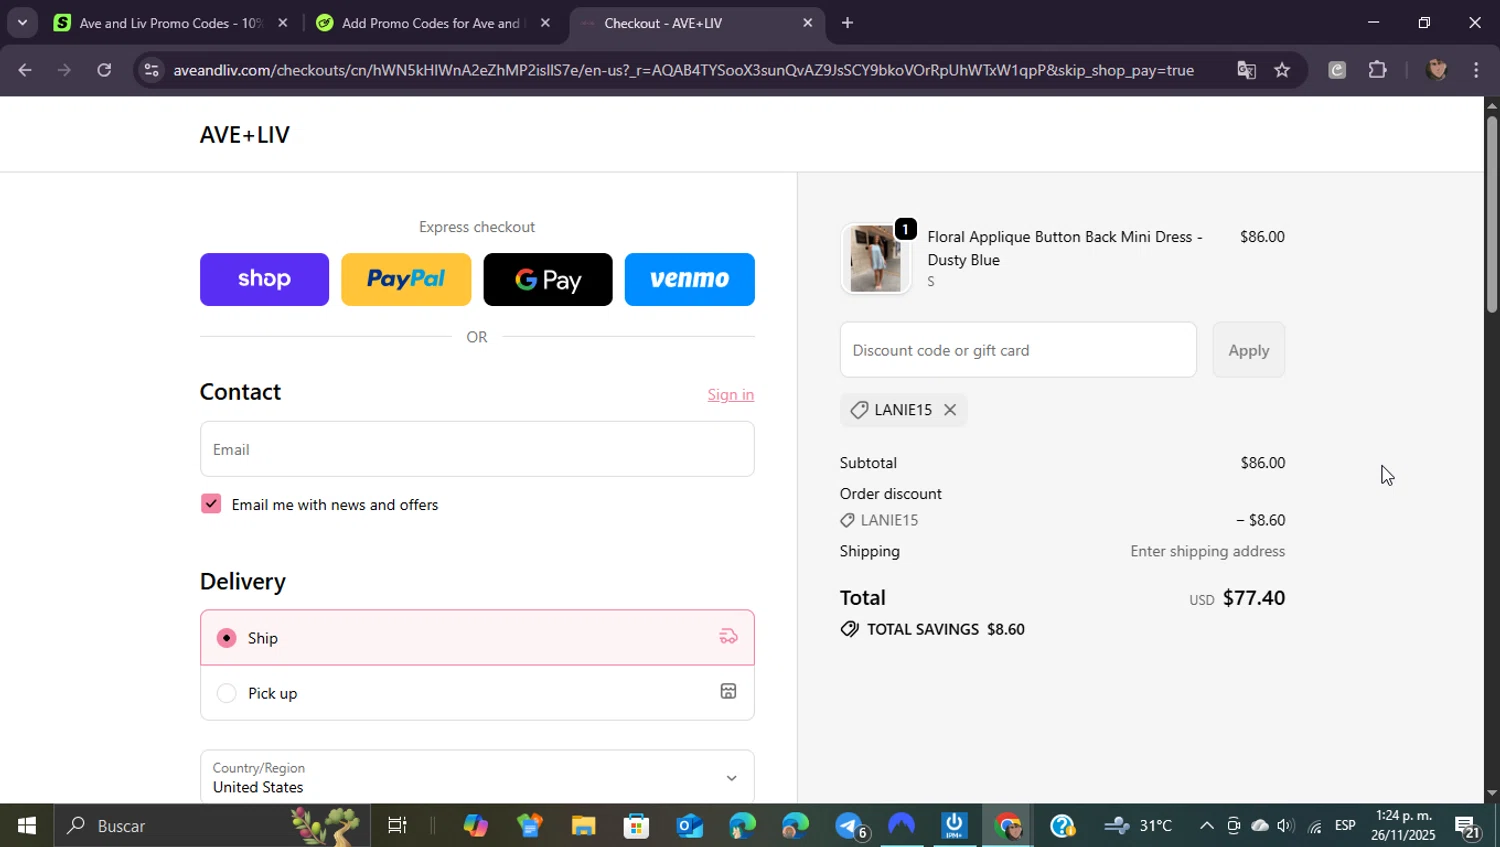Click the AVE+LIV store logo
Viewport: 1500px width, 847px height.
tap(245, 135)
